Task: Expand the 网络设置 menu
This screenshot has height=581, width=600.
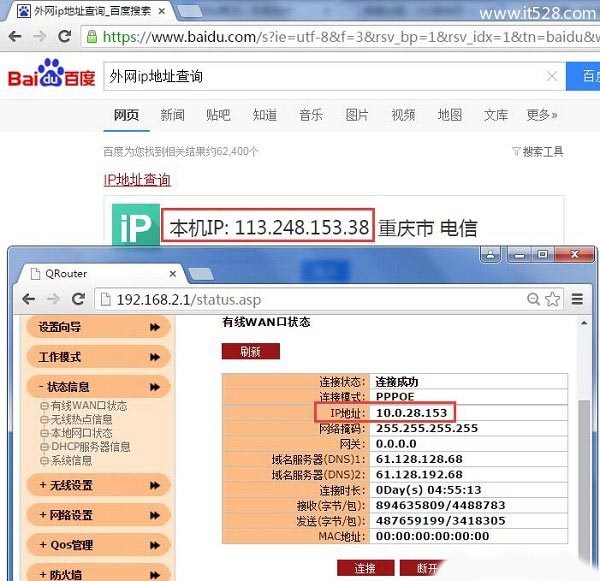Action: point(99,515)
